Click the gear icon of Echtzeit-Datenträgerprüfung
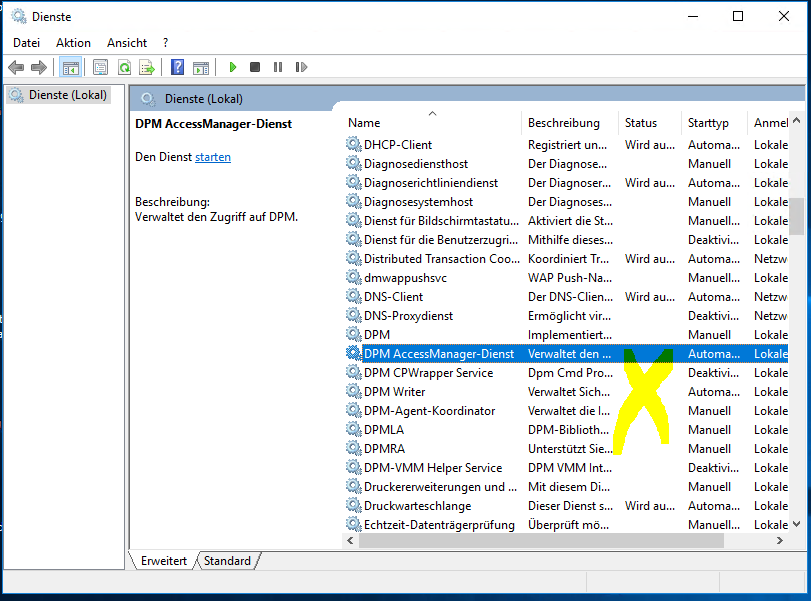This screenshot has height=601, width=811. [x=354, y=524]
